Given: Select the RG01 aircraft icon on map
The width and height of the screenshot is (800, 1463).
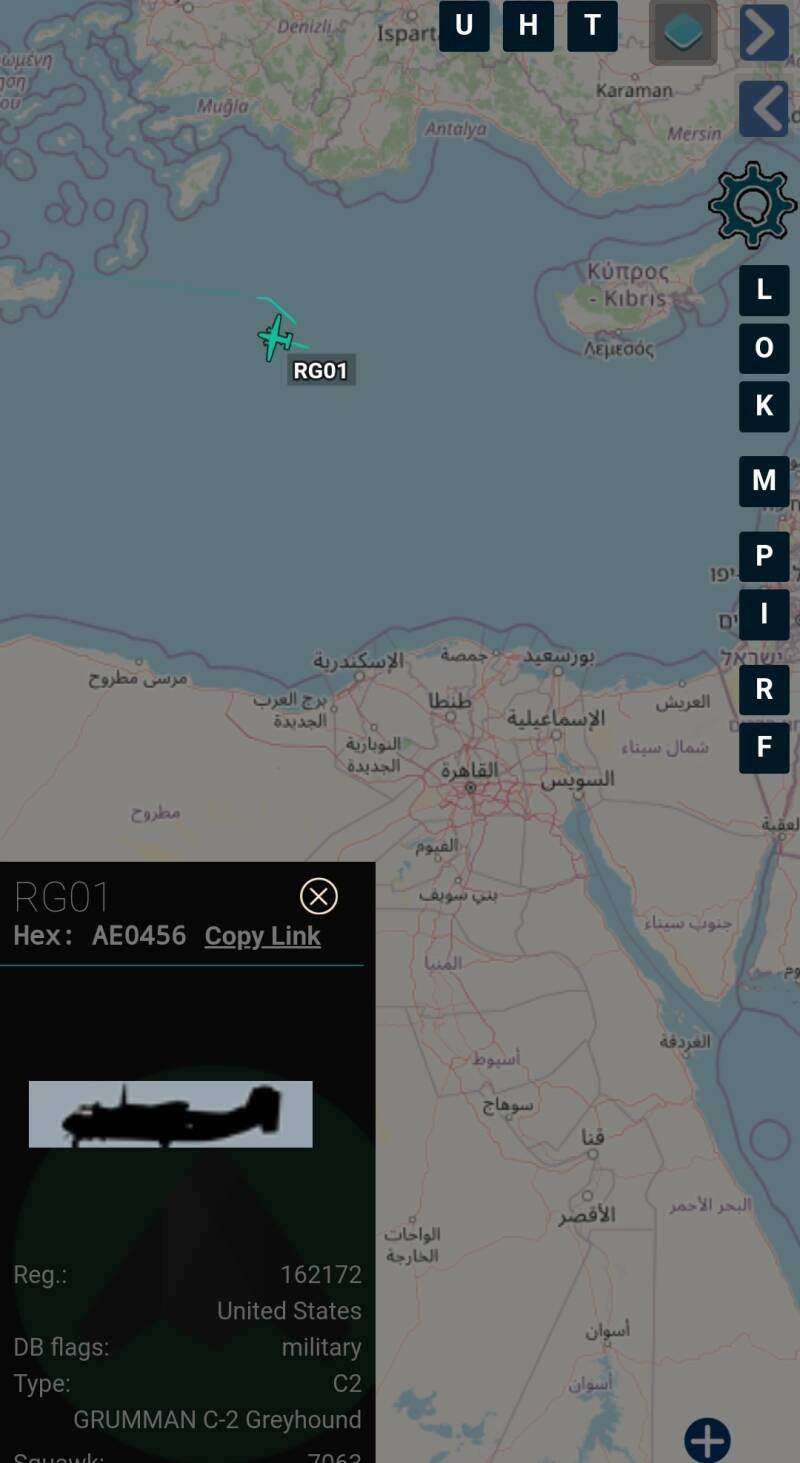Looking at the screenshot, I should tap(275, 338).
